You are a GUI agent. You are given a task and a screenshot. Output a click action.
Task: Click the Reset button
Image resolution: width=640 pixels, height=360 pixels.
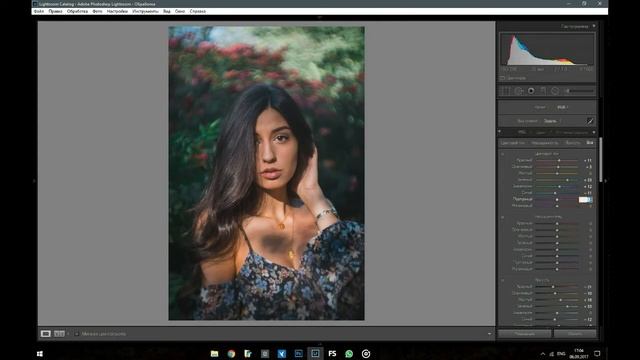(x=575, y=334)
